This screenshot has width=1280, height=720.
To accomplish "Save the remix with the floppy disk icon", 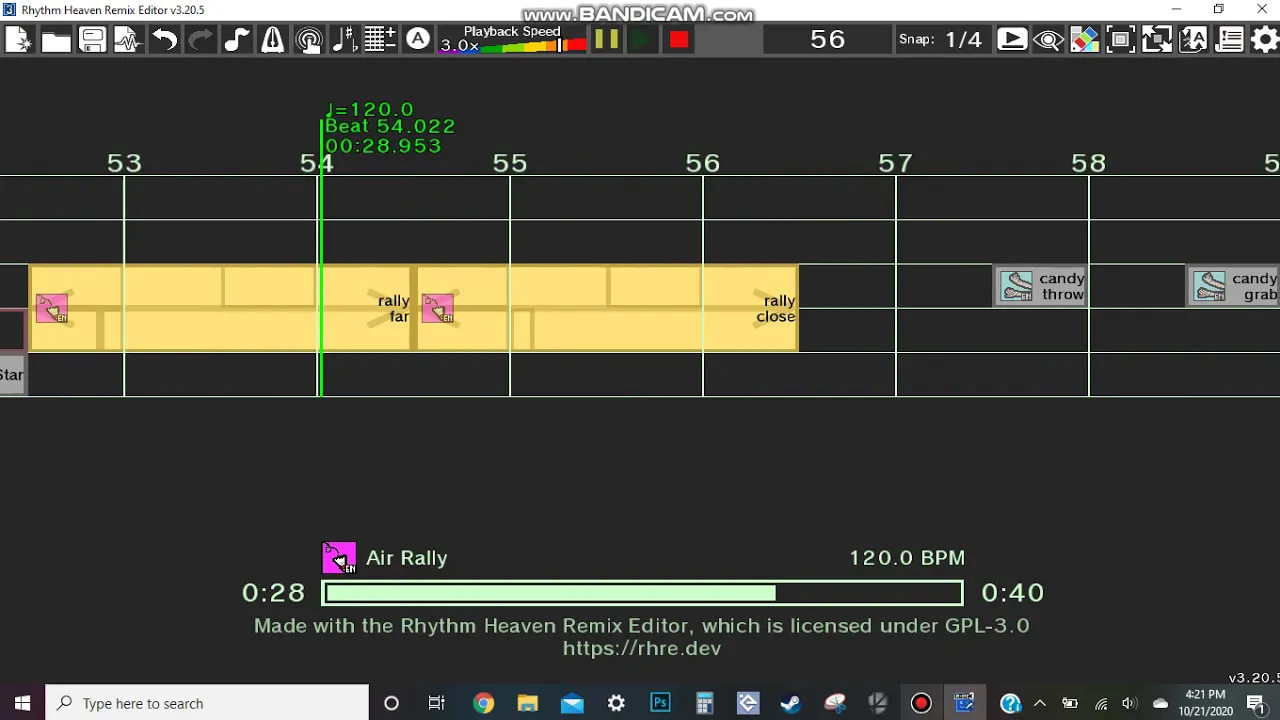I will click(92, 40).
